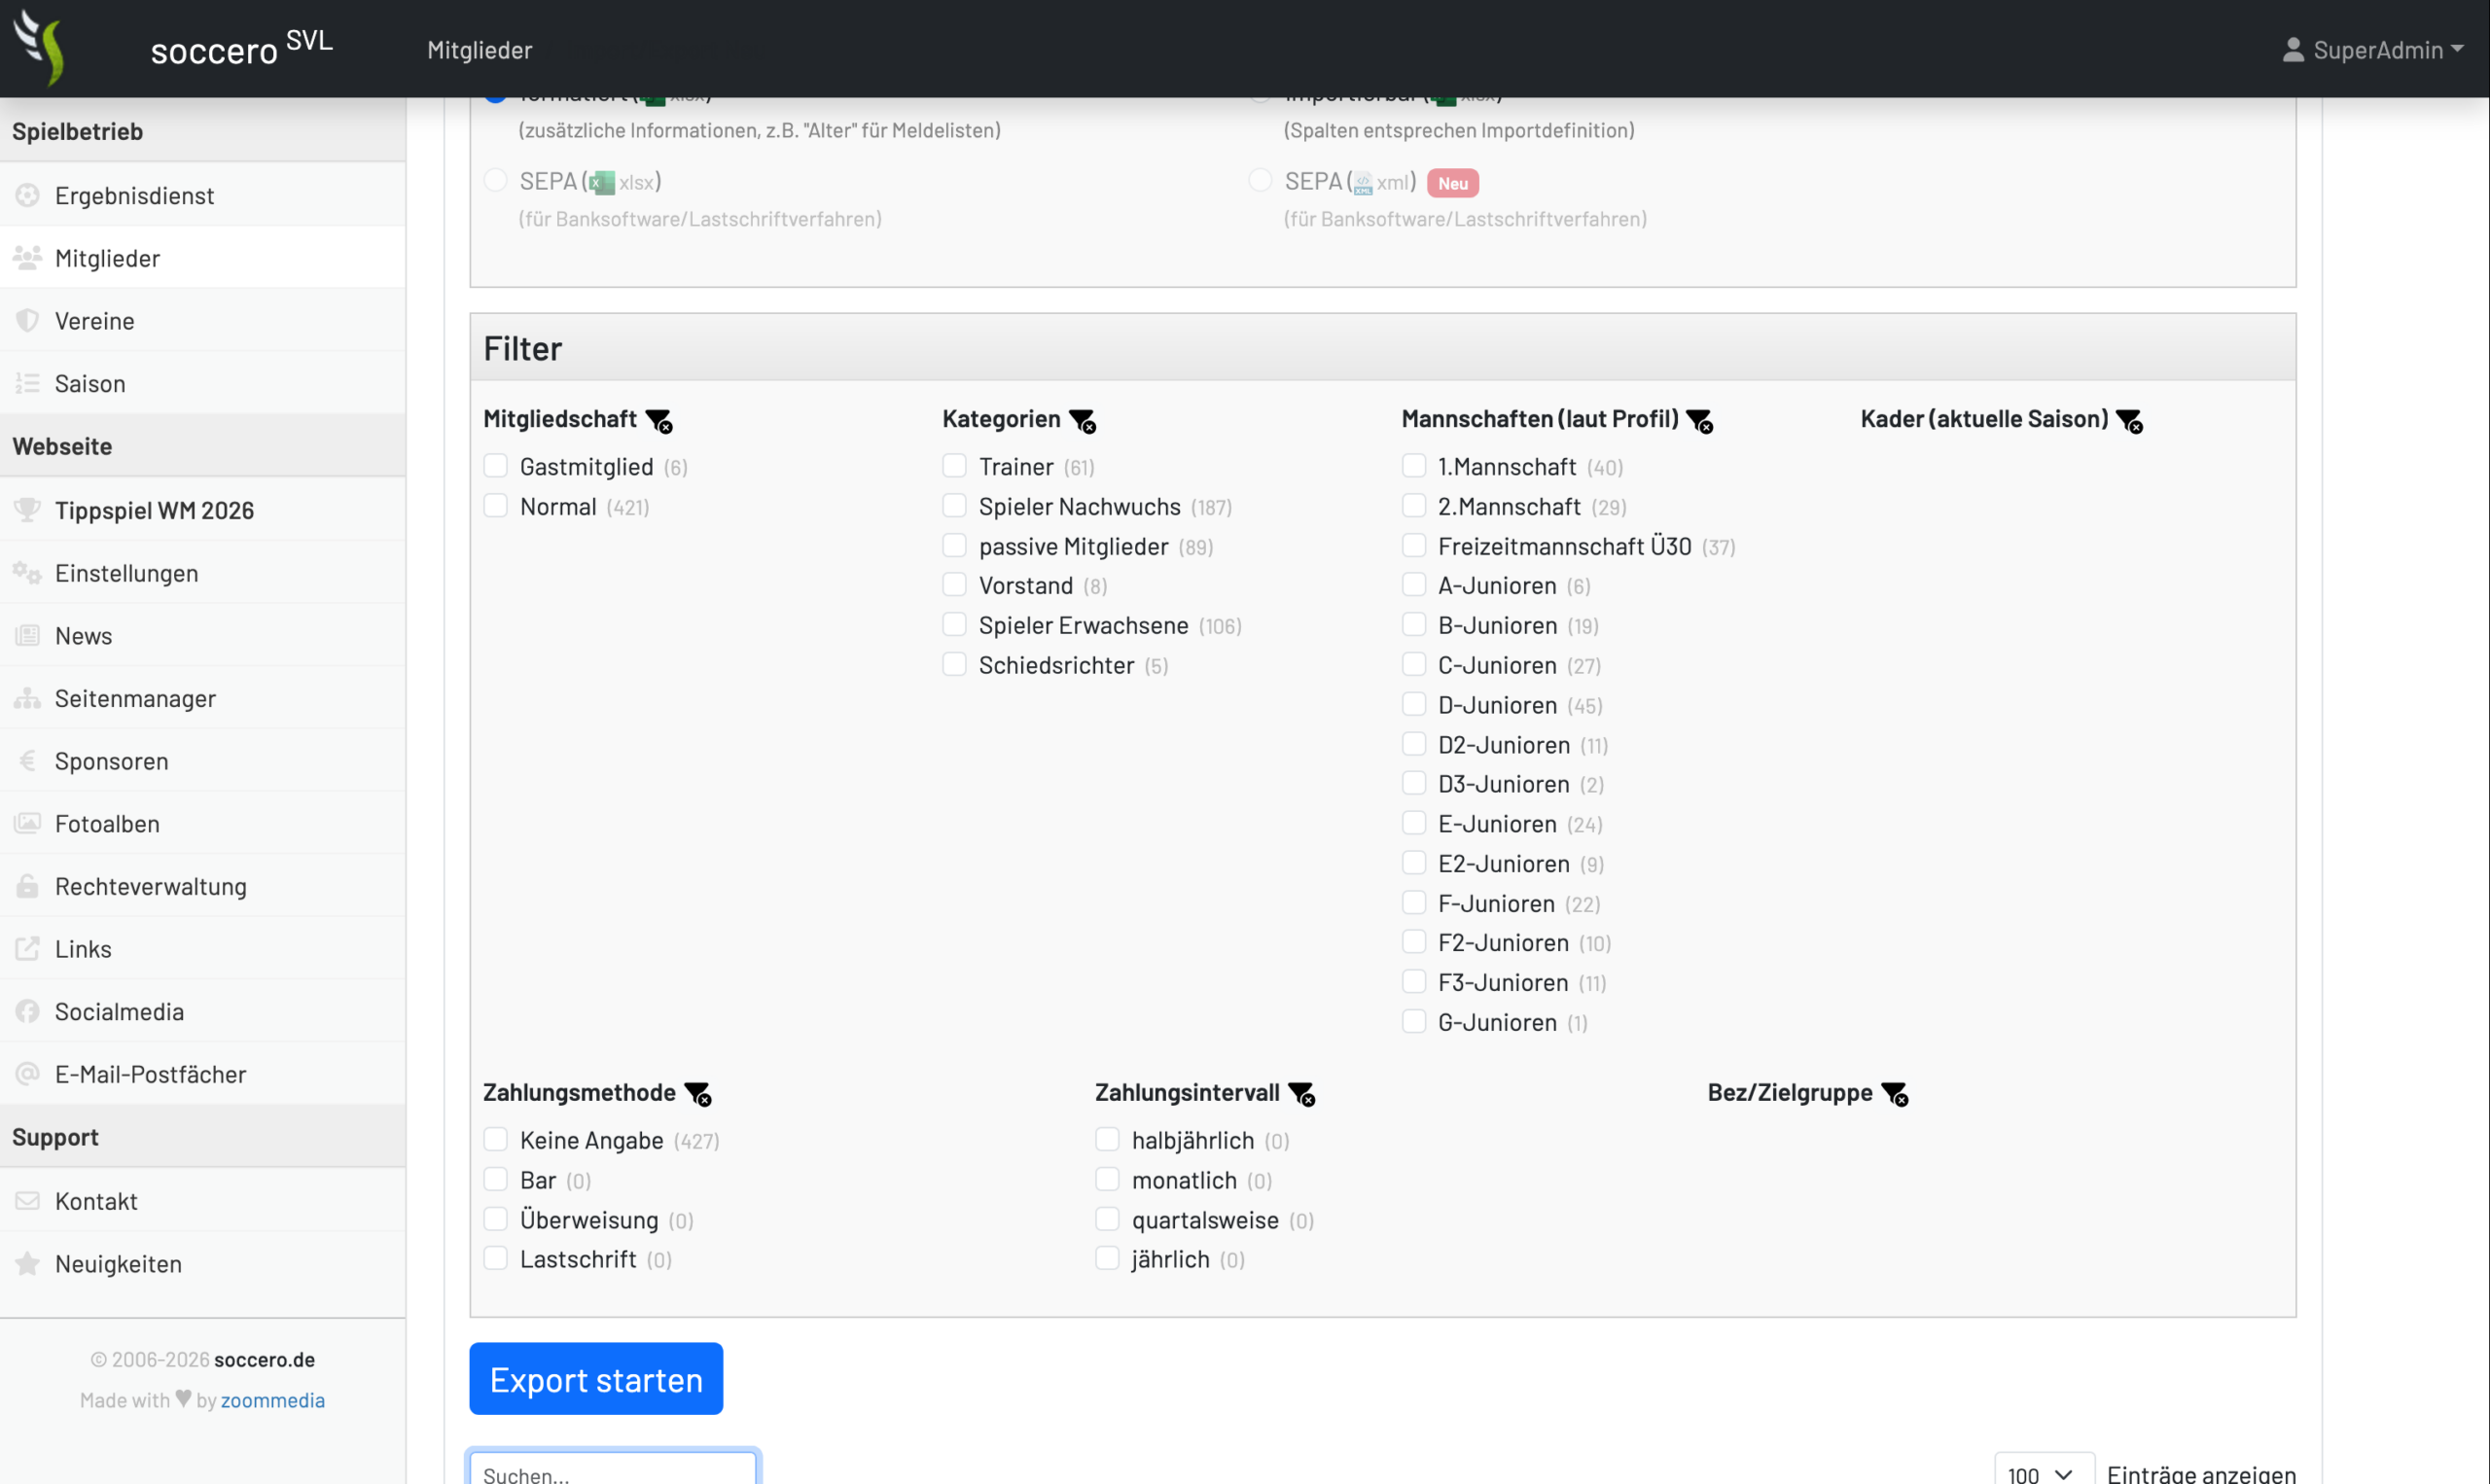Tick the Gastmitglied checkbox
The width and height of the screenshot is (2490, 1484).
[x=496, y=466]
